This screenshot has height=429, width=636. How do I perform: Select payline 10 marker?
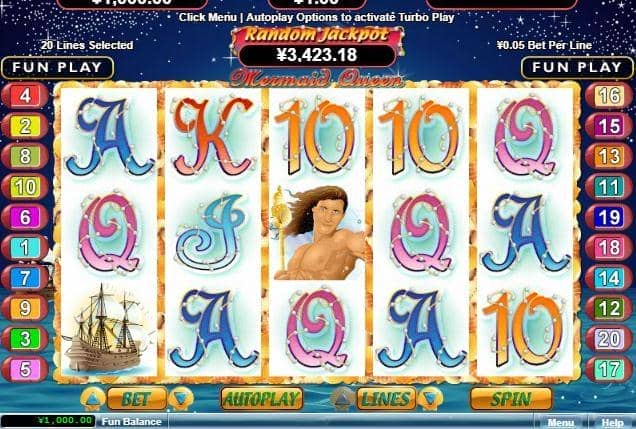(25, 187)
